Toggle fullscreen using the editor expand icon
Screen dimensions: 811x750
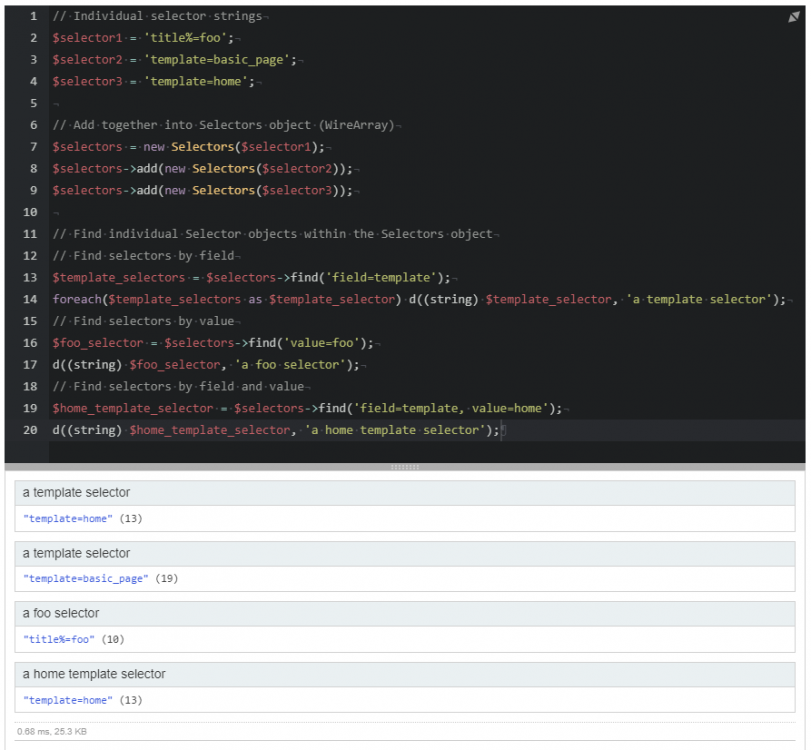tap(794, 18)
